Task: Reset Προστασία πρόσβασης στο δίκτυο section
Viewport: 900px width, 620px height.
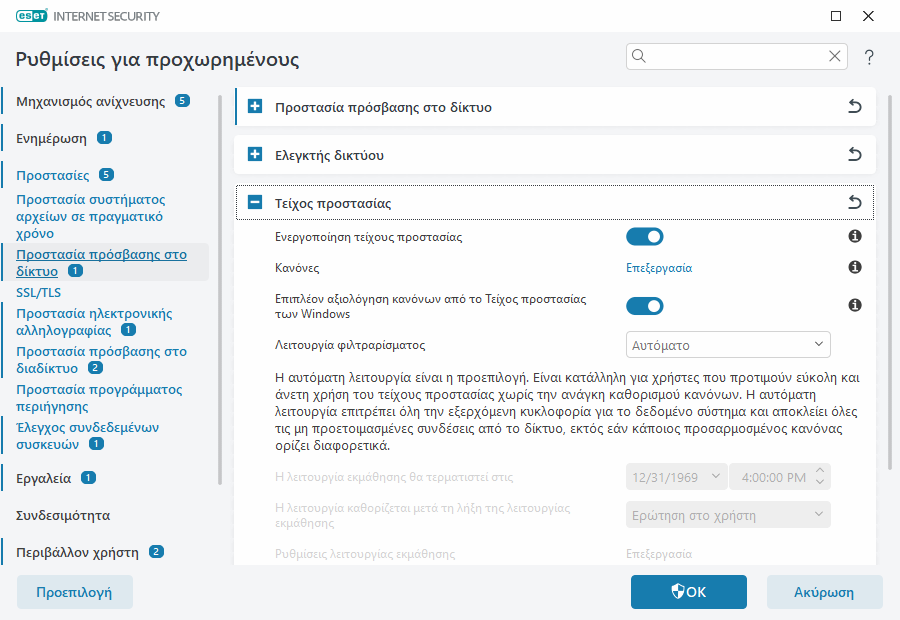Action: [855, 107]
